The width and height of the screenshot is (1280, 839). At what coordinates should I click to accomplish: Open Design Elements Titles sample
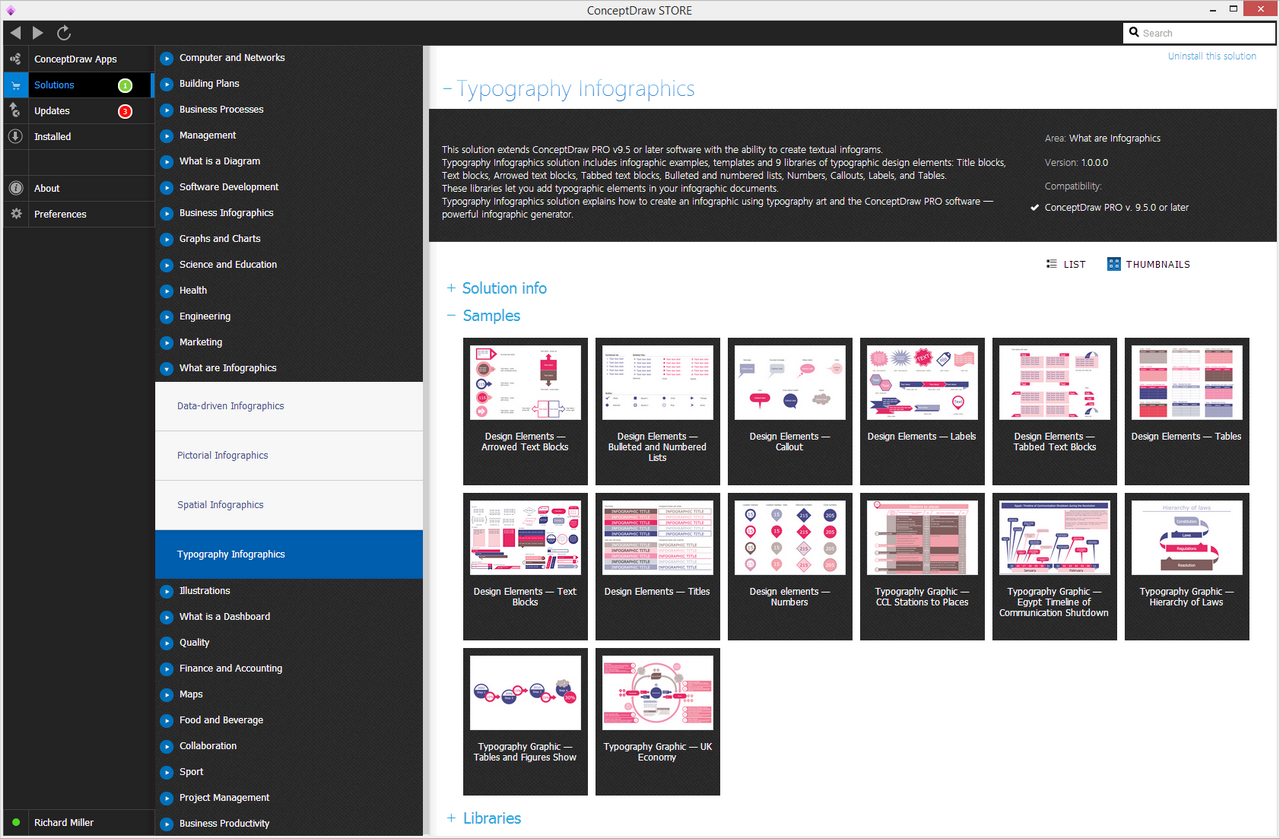pos(658,566)
